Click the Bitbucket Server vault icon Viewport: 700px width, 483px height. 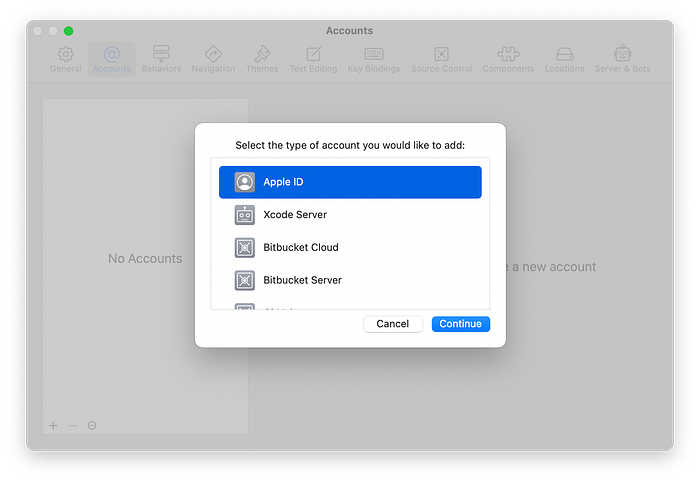point(245,280)
